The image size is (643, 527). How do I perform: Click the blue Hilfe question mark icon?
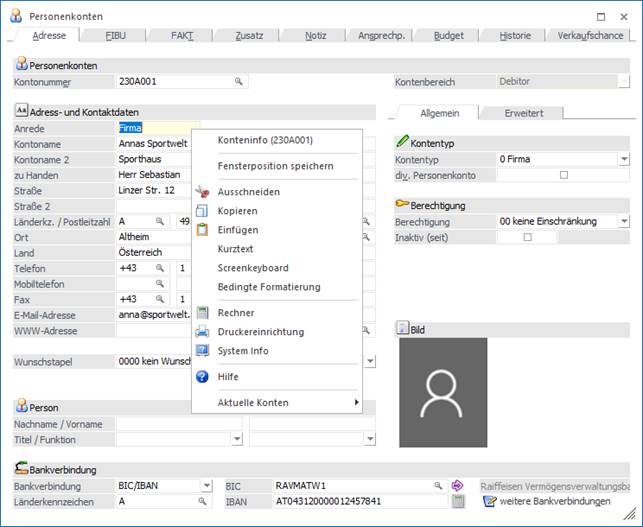pyautogui.click(x=202, y=377)
